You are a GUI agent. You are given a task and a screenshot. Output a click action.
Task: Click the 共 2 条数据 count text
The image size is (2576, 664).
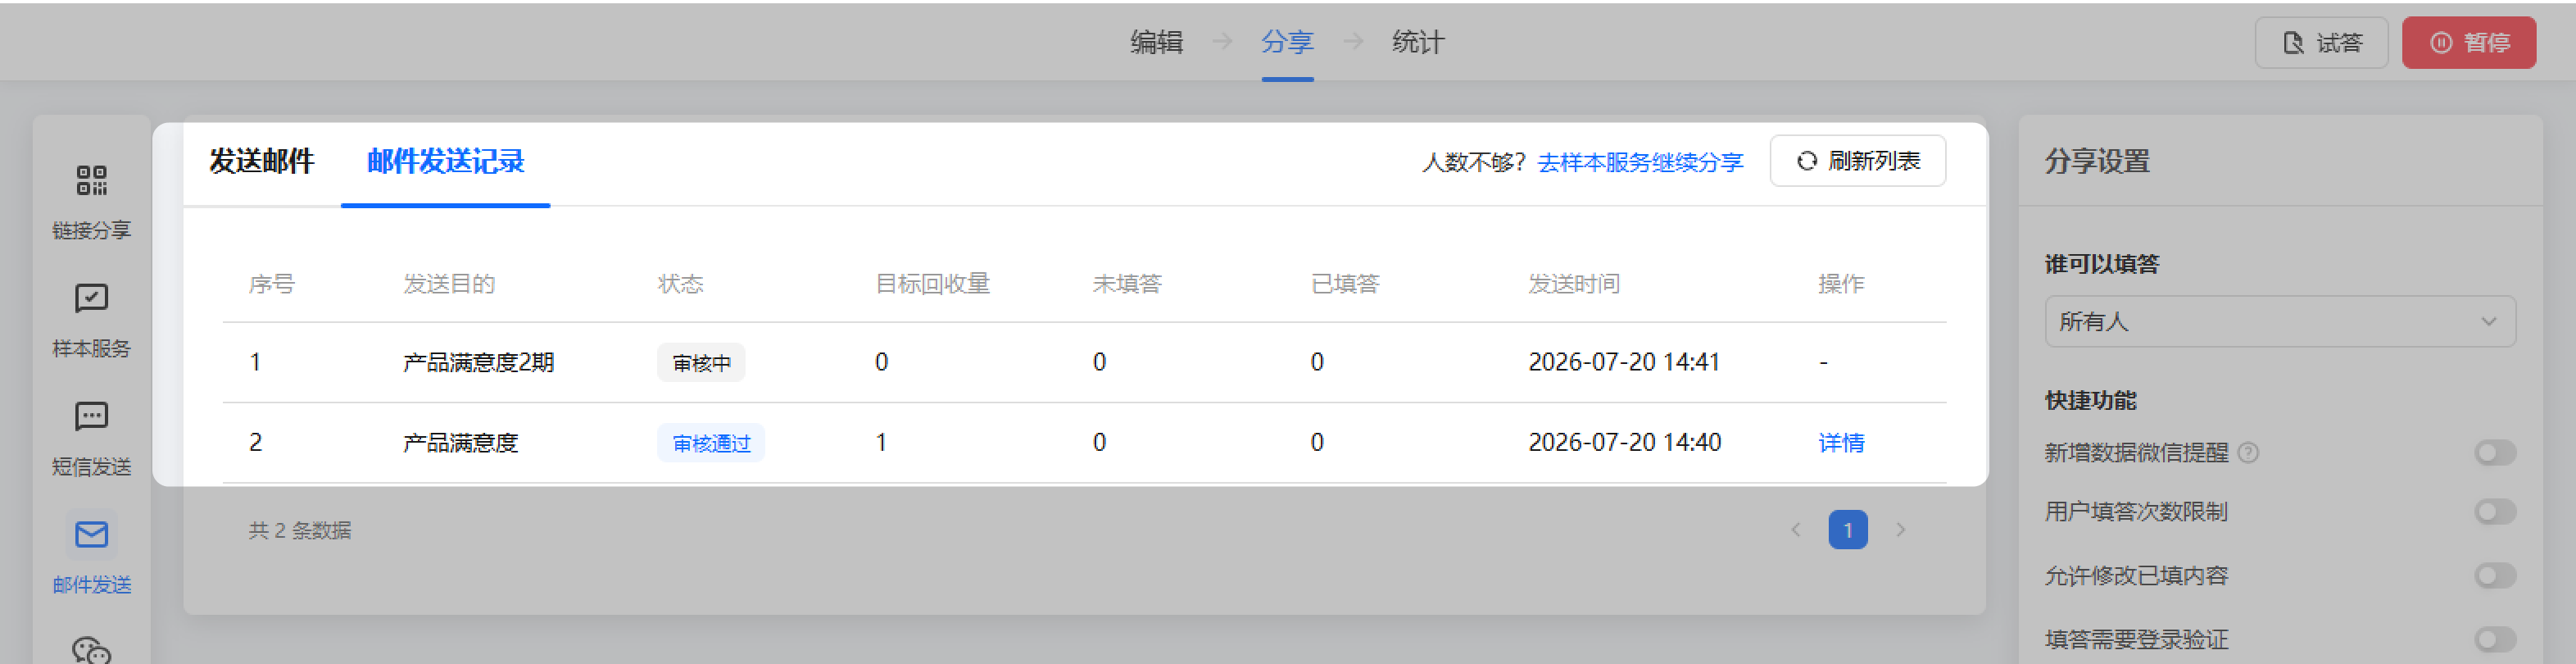(x=300, y=531)
